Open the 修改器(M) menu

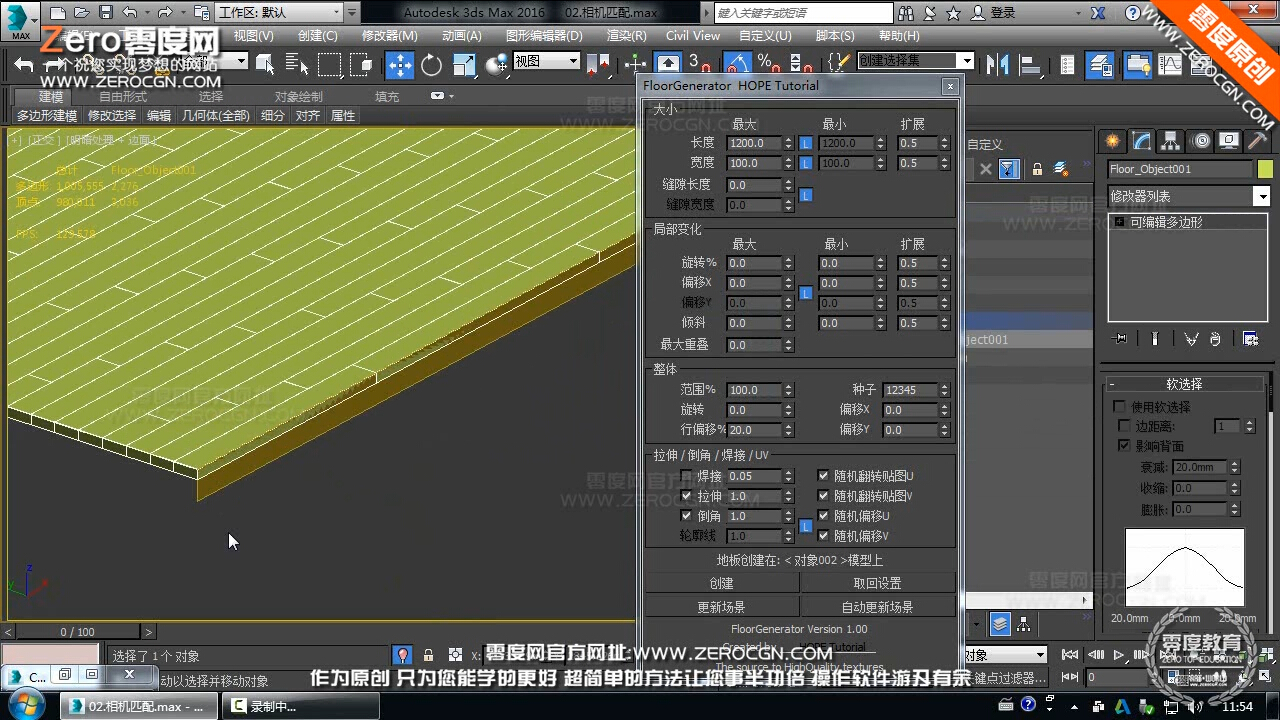pos(389,35)
